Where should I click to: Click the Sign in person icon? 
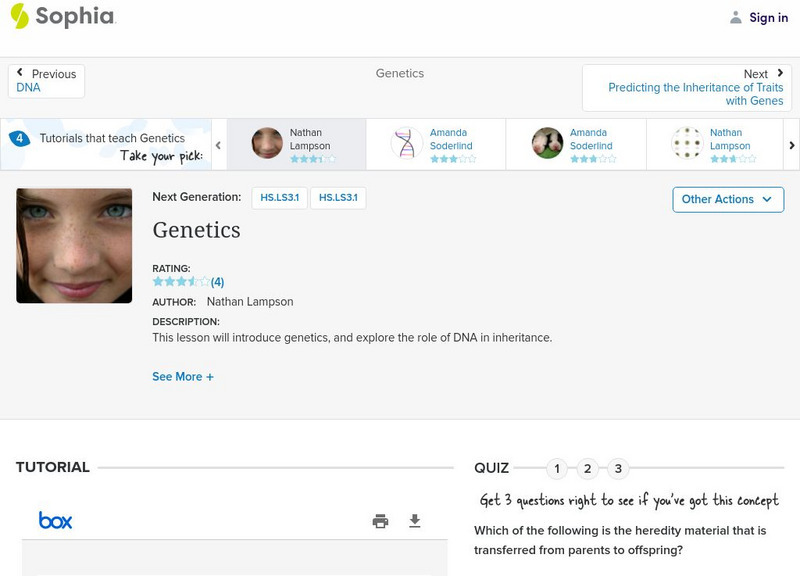736,17
